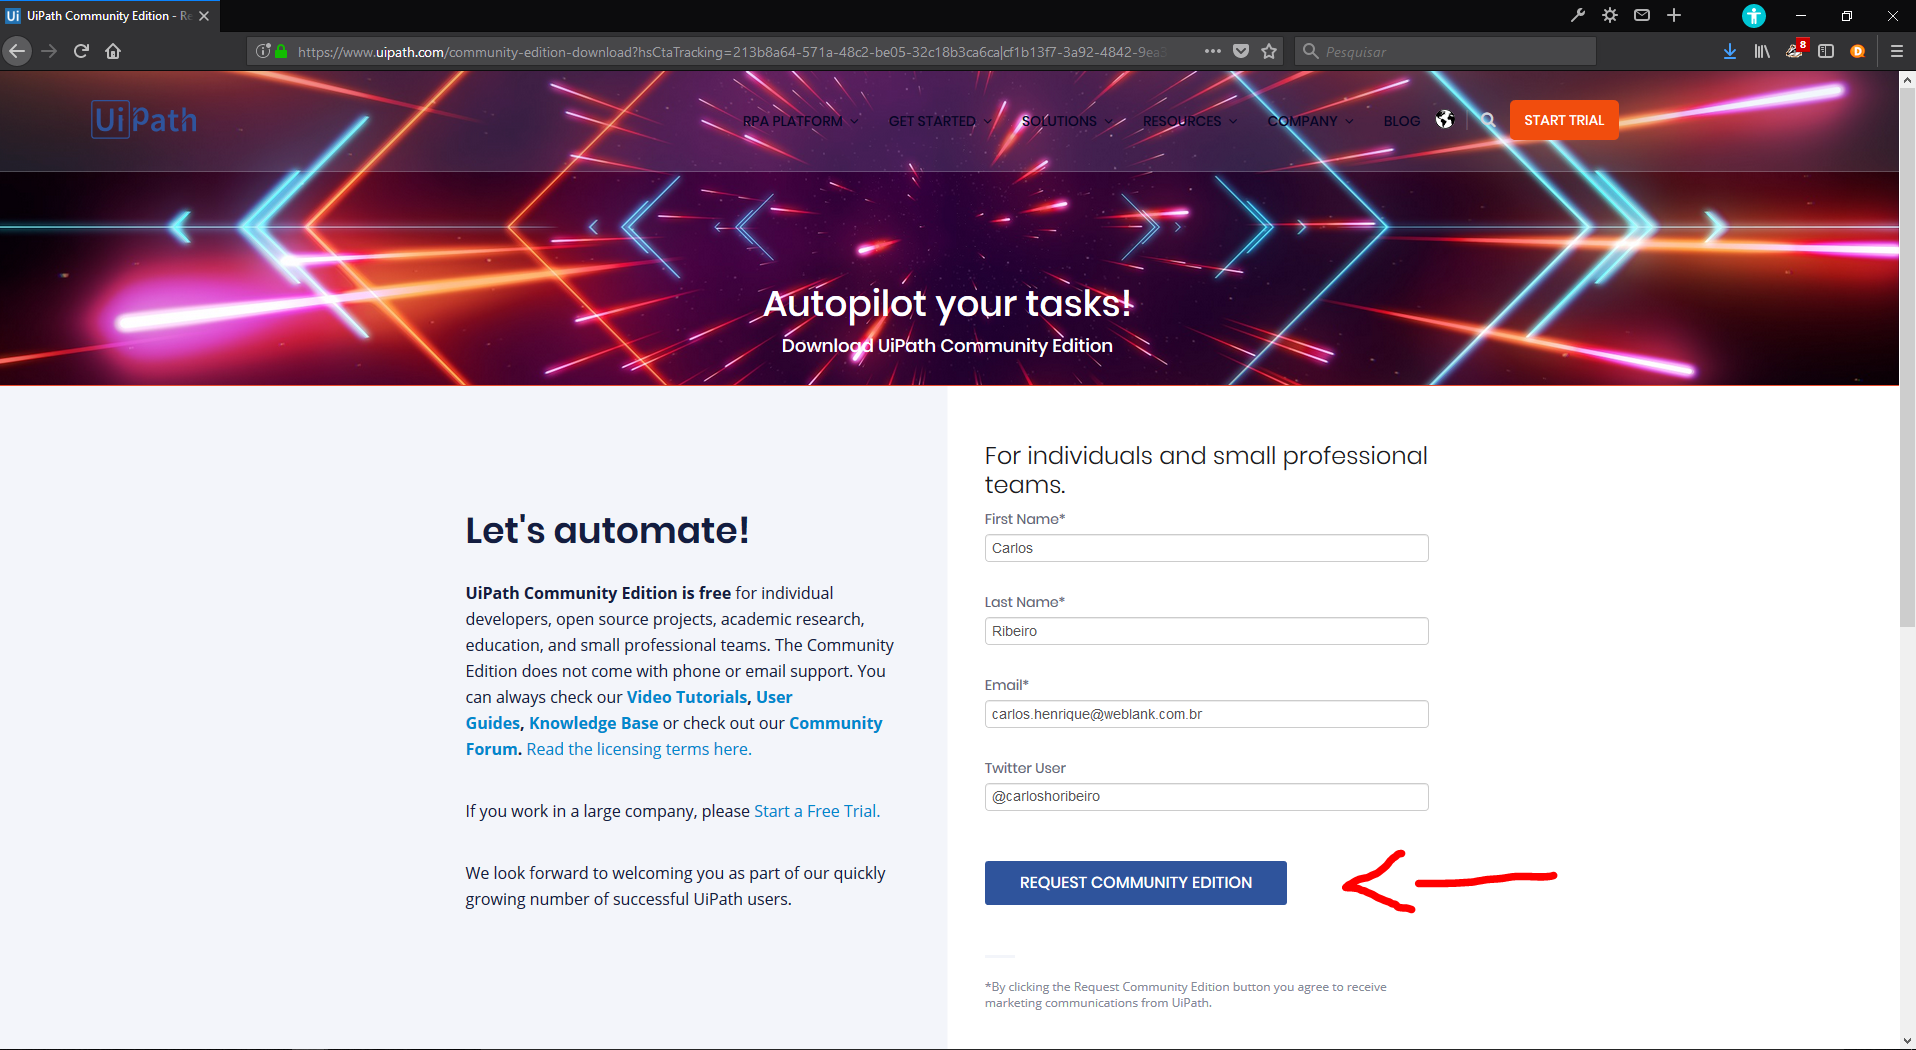Click the page vertical scrollbar
The image size is (1916, 1050).
click(1907, 560)
